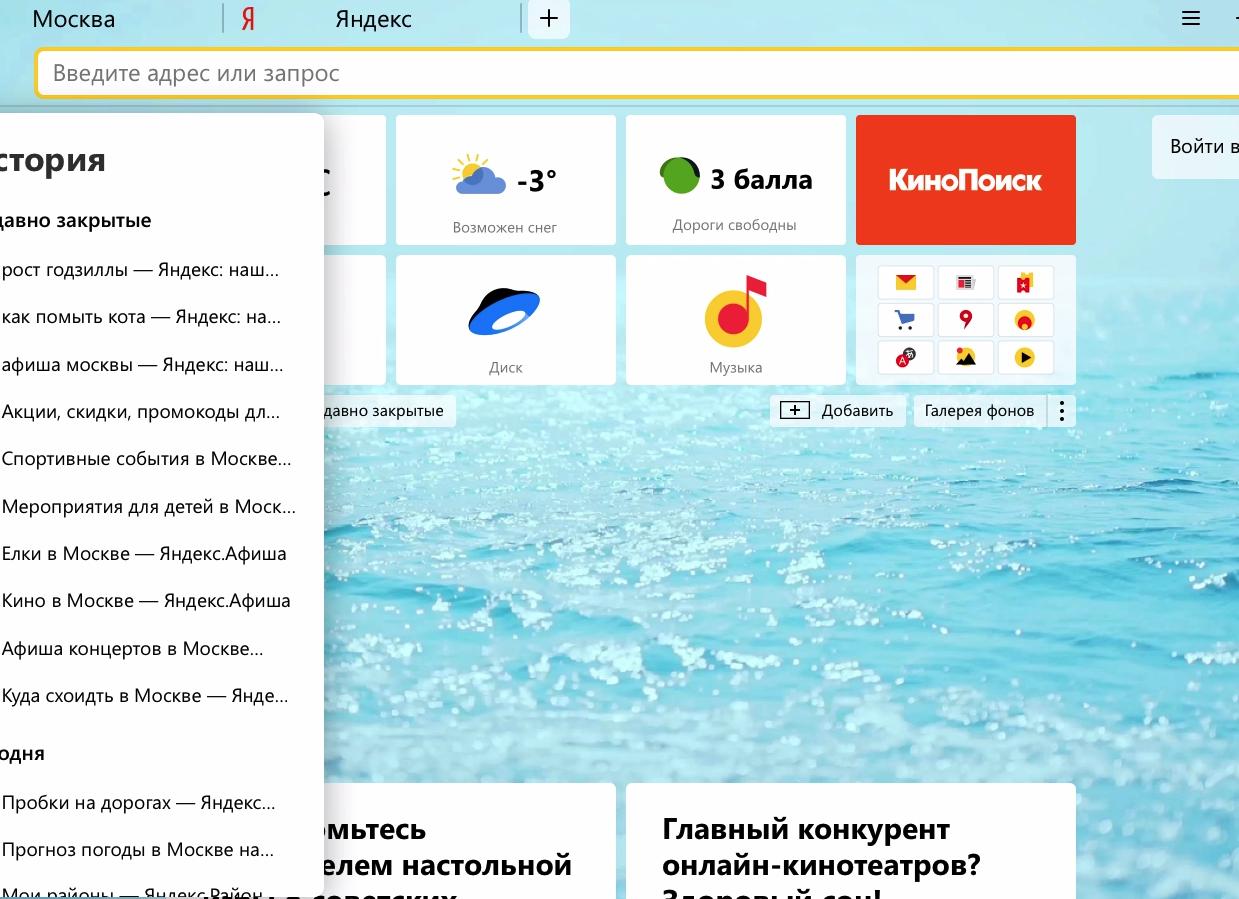Viewport: 1239px width, 899px height.
Task: Open Yandex News from the services grid
Action: 965,282
